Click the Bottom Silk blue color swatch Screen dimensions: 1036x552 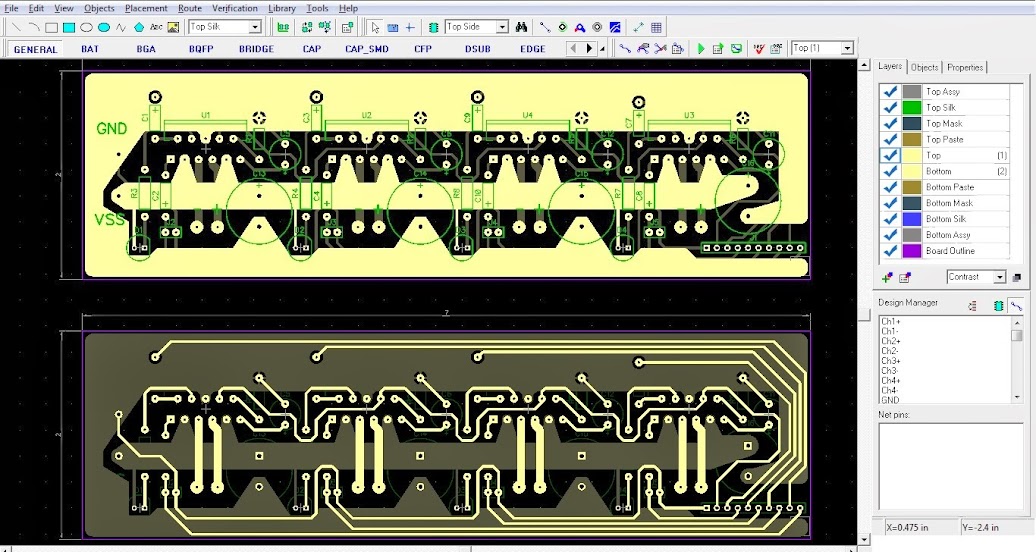point(911,219)
